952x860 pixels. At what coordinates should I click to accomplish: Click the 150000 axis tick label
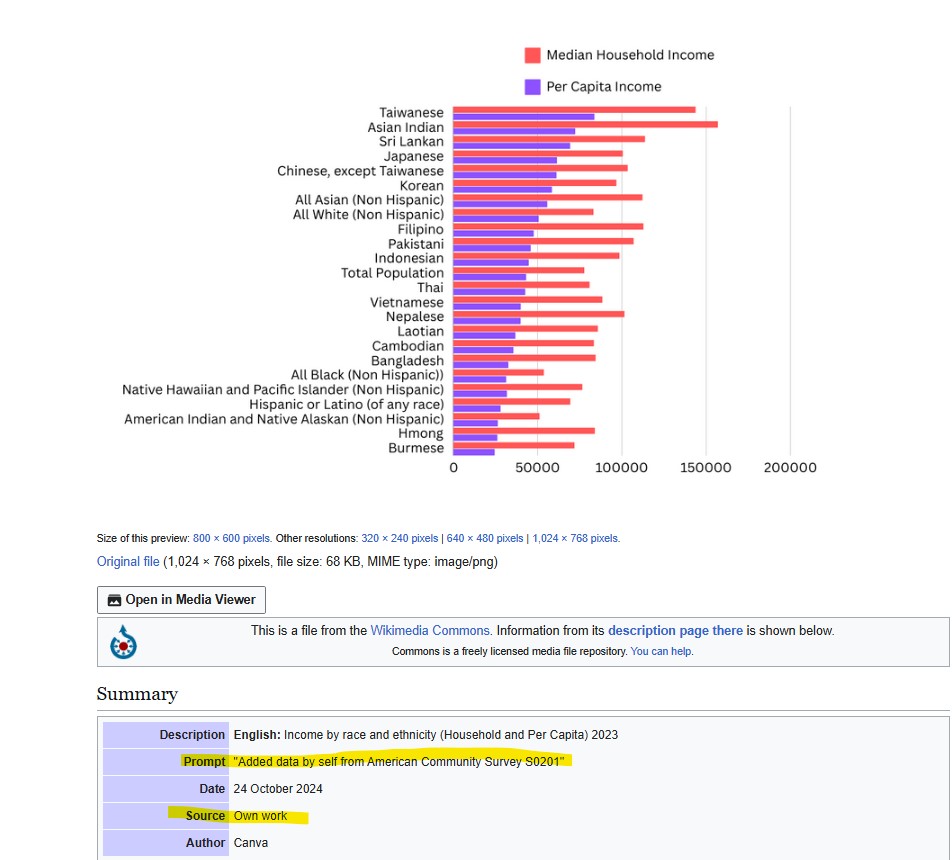[705, 468]
